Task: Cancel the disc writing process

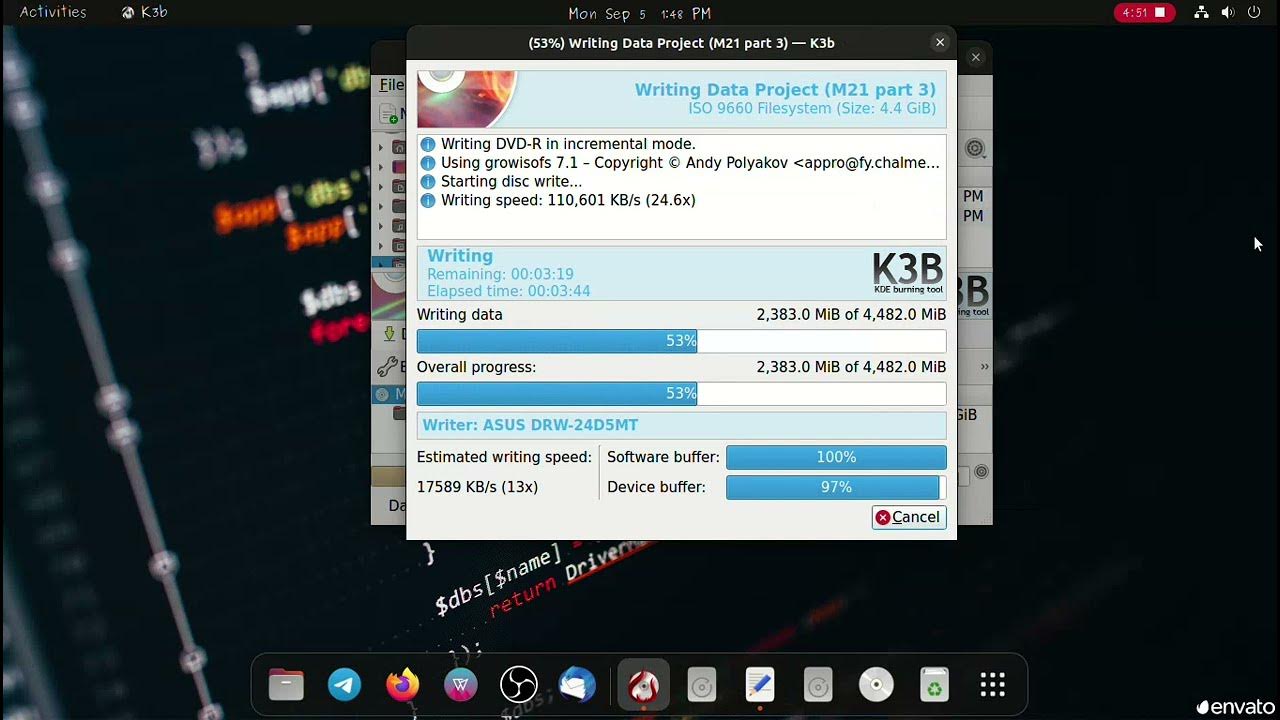Action: pos(909,517)
